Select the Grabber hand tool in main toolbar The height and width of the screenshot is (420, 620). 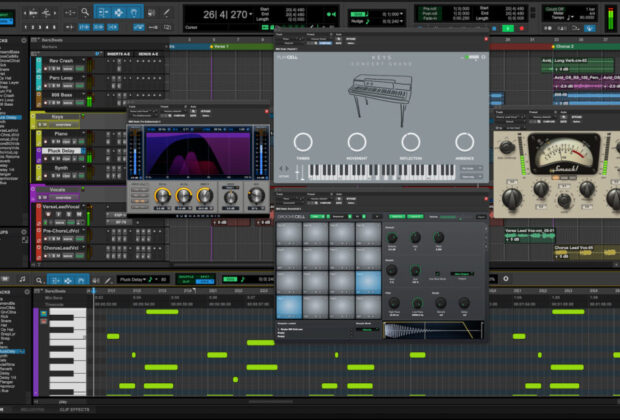click(x=134, y=13)
